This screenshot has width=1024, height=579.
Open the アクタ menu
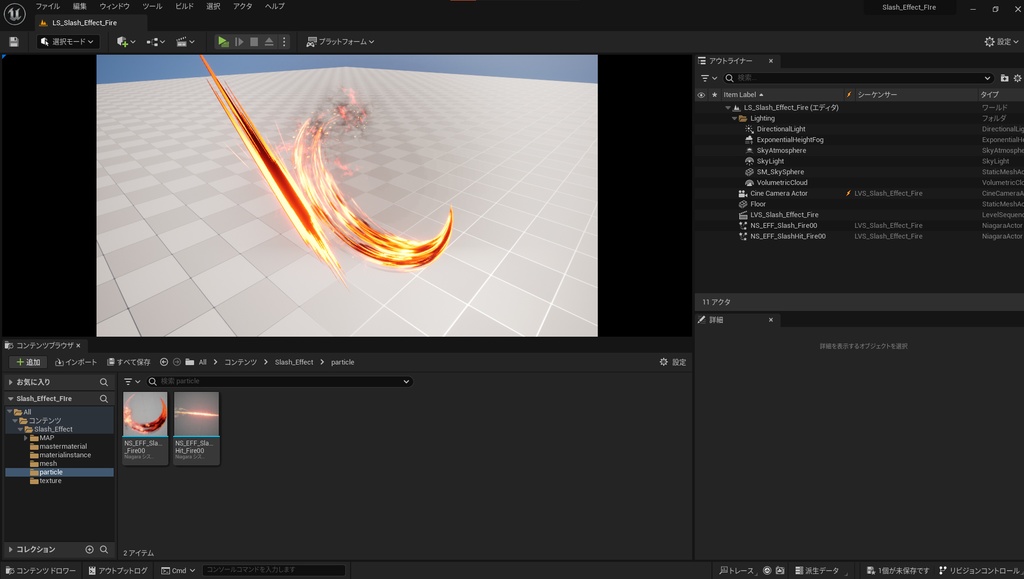pyautogui.click(x=242, y=7)
